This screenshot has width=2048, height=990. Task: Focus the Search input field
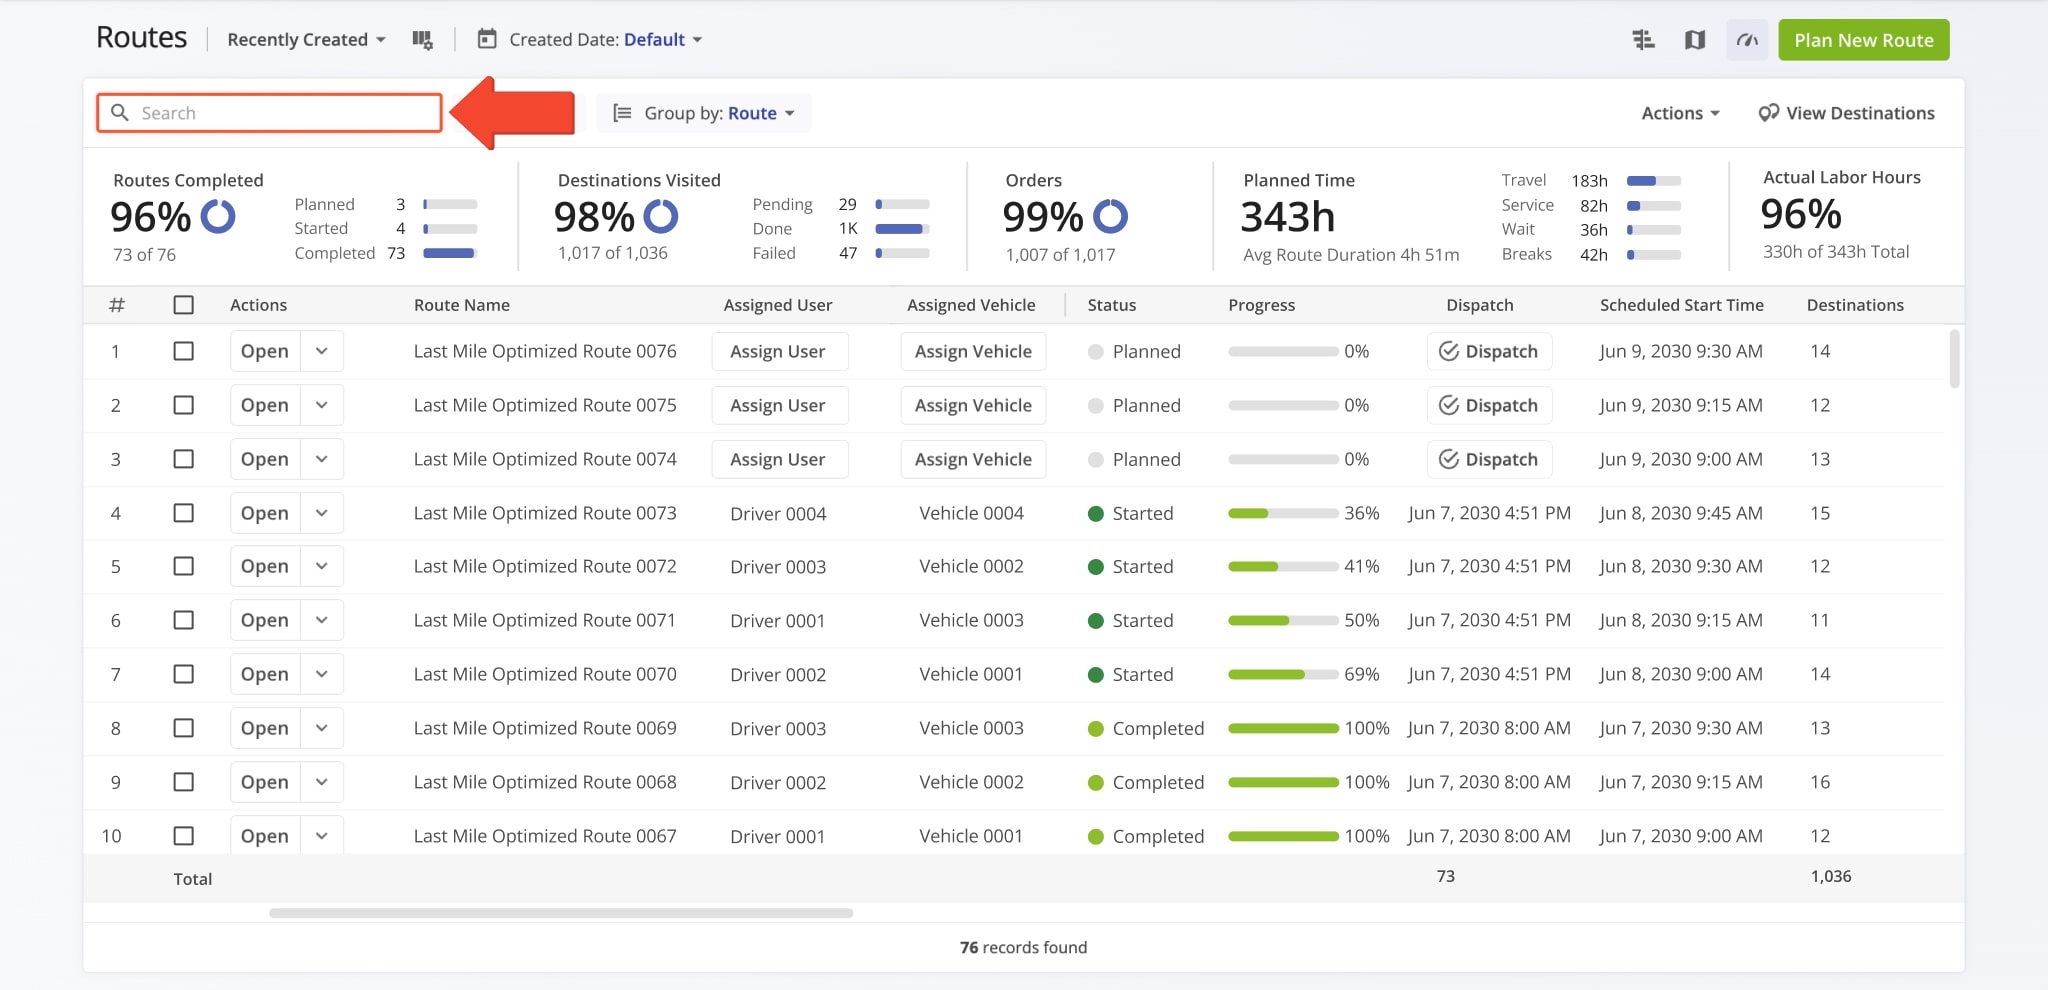(x=285, y=113)
